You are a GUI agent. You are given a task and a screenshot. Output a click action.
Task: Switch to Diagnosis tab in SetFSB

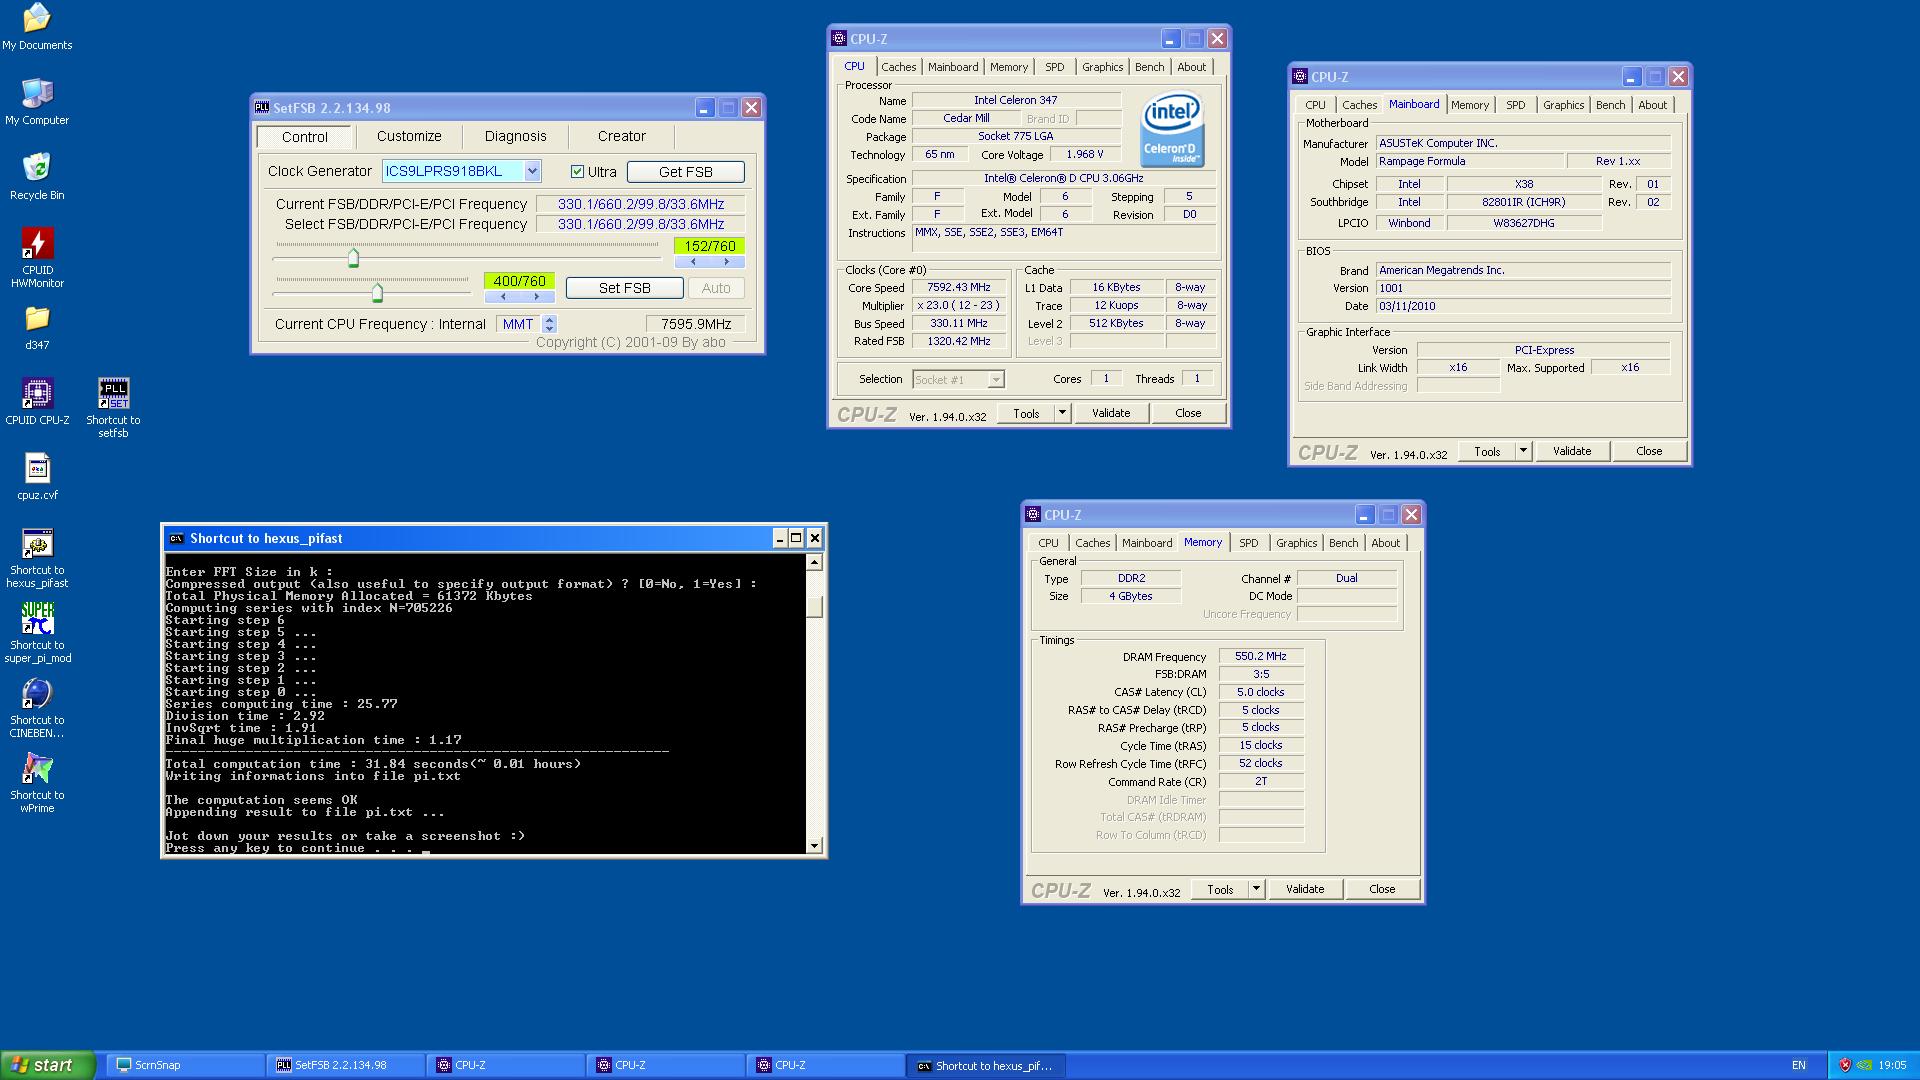tap(515, 136)
